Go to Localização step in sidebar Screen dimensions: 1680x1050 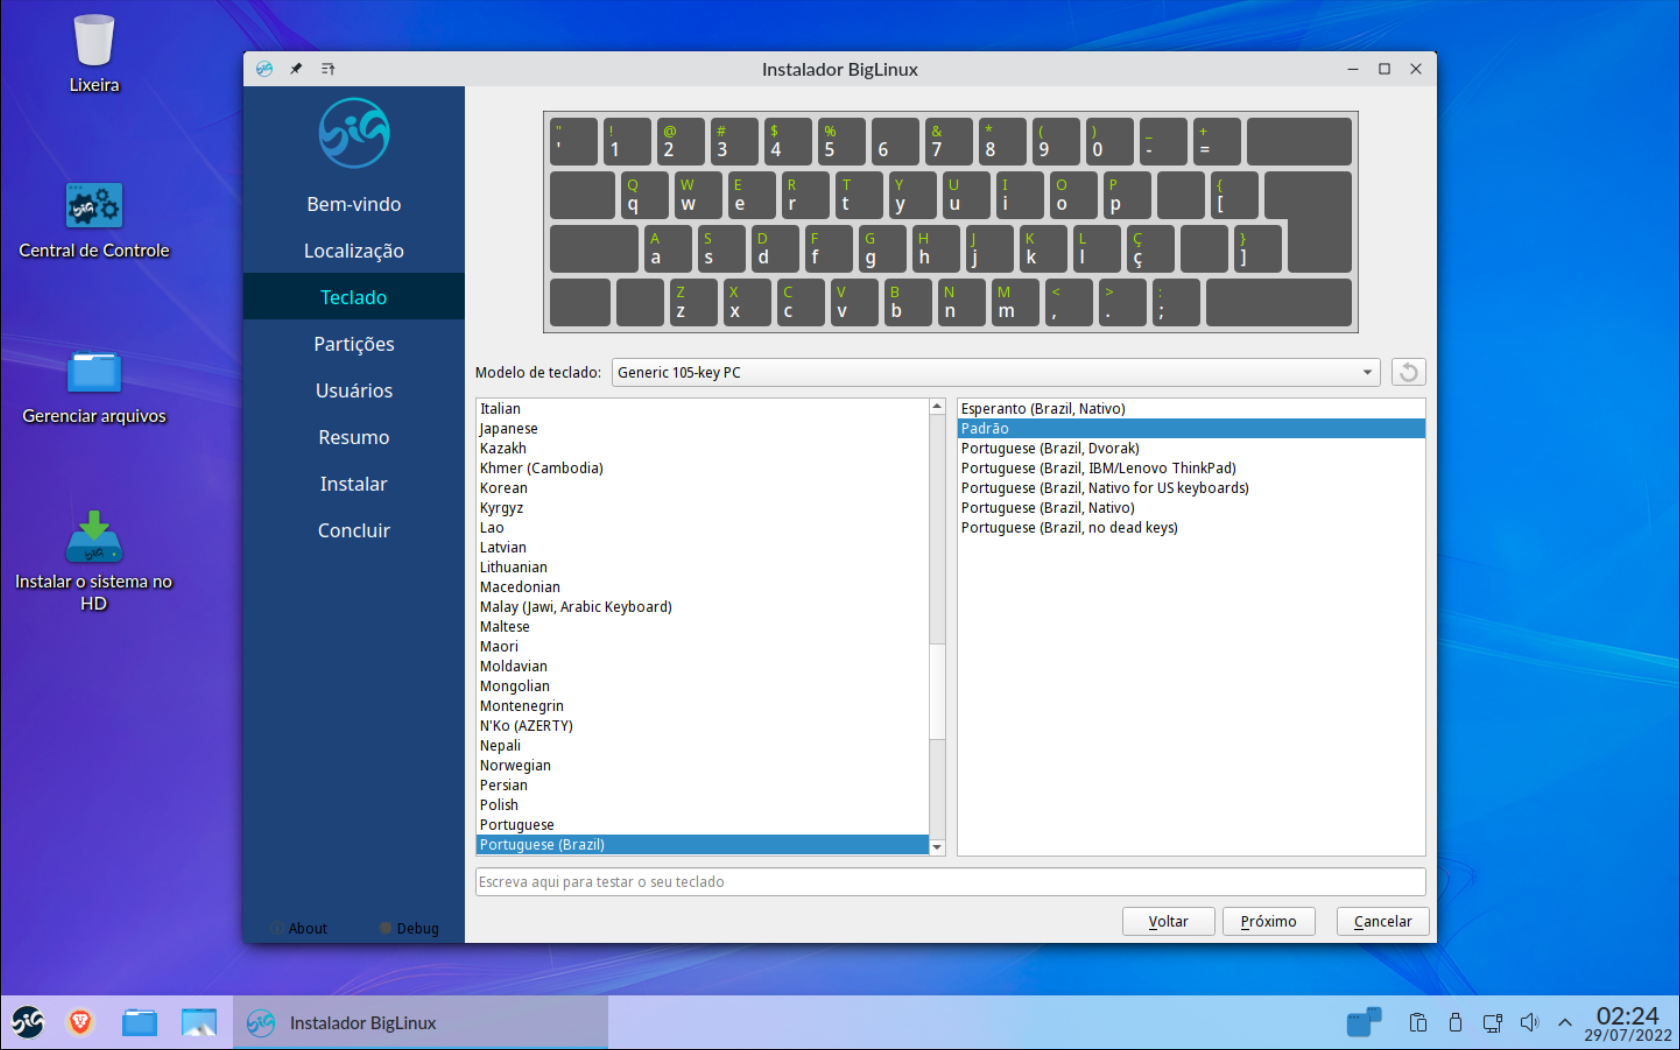354,251
